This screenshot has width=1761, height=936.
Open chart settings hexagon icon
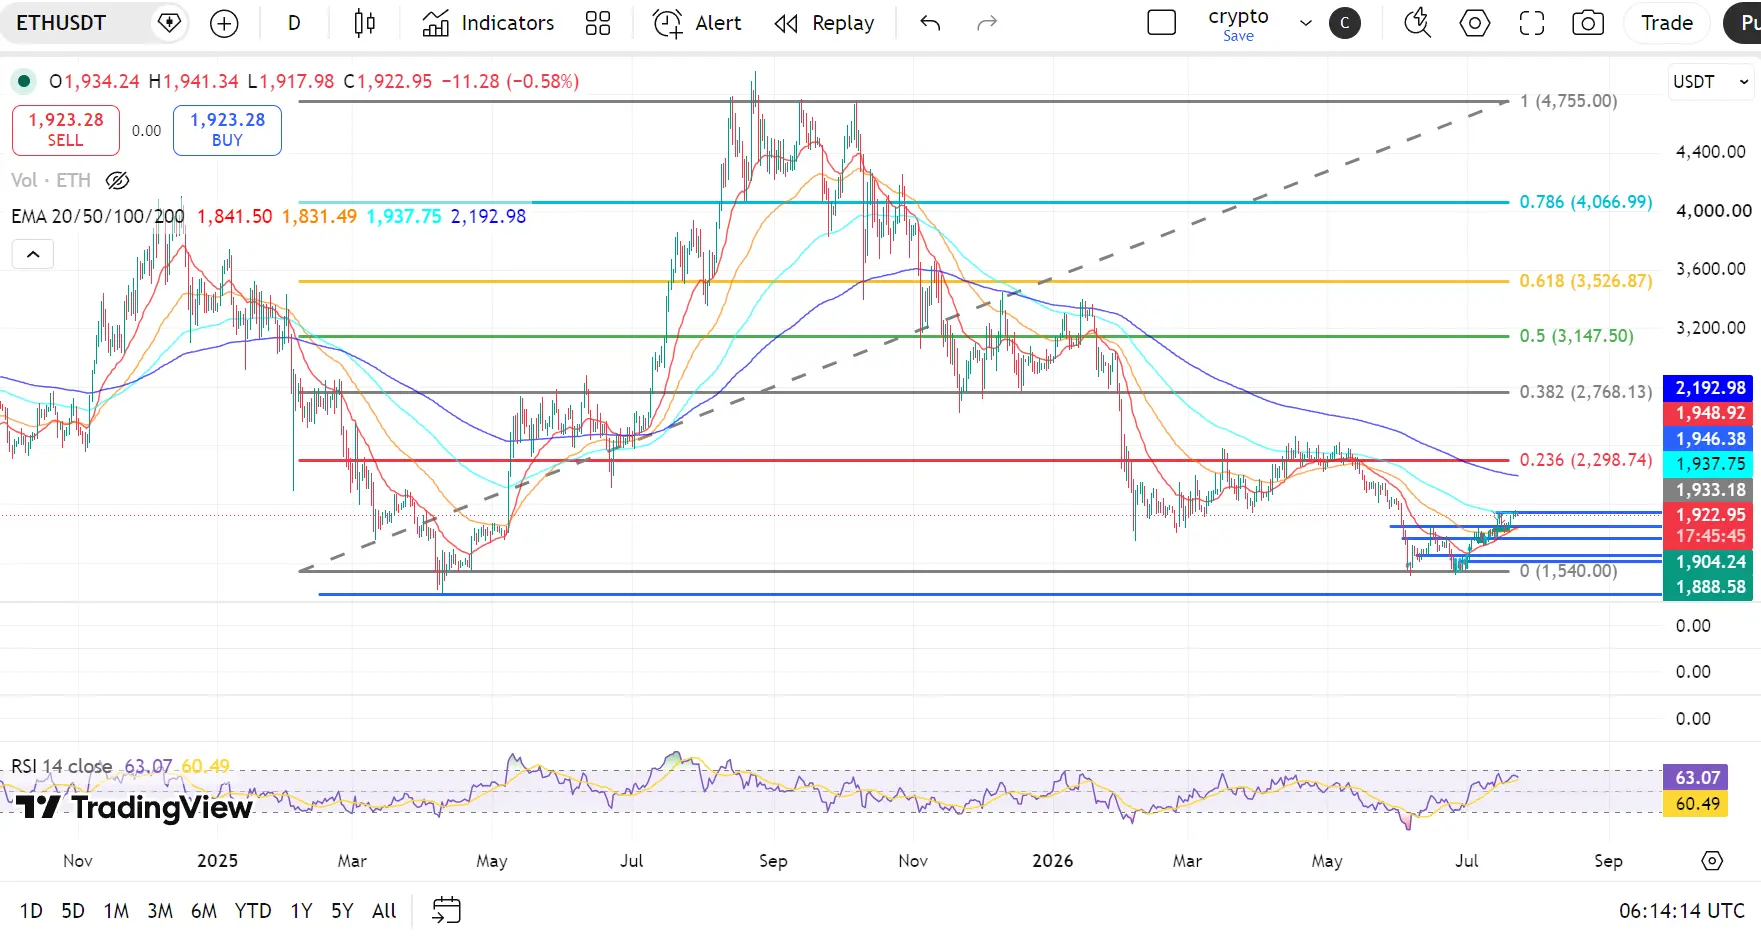[x=1474, y=23]
